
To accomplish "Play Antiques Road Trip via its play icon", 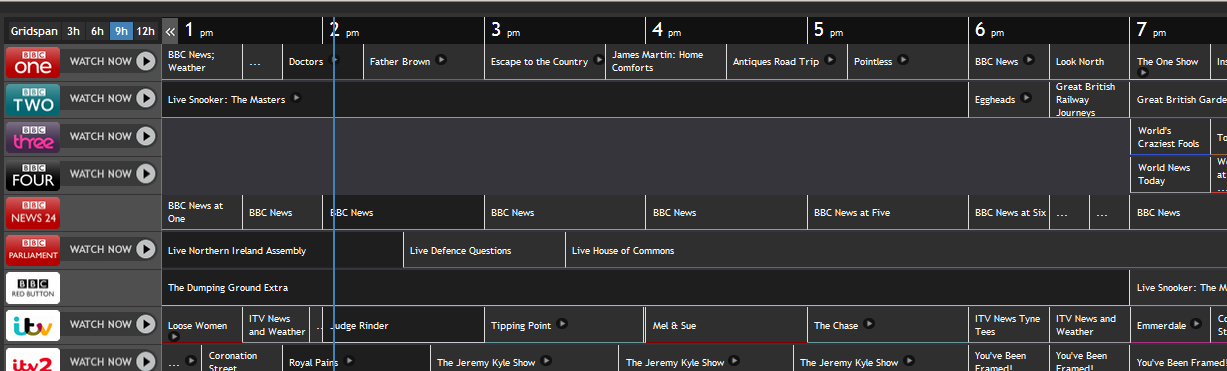I will tap(830, 60).
